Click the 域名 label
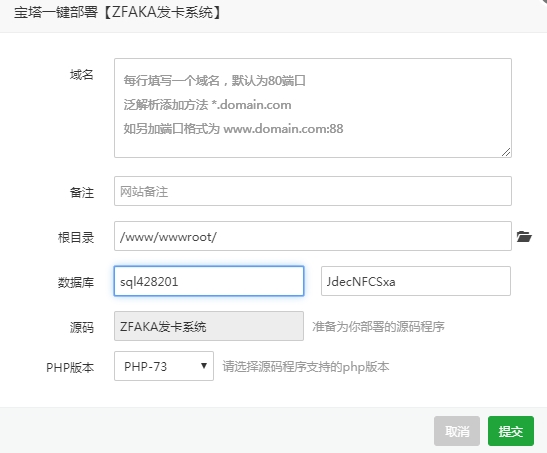The height and width of the screenshot is (453, 547). point(82,75)
